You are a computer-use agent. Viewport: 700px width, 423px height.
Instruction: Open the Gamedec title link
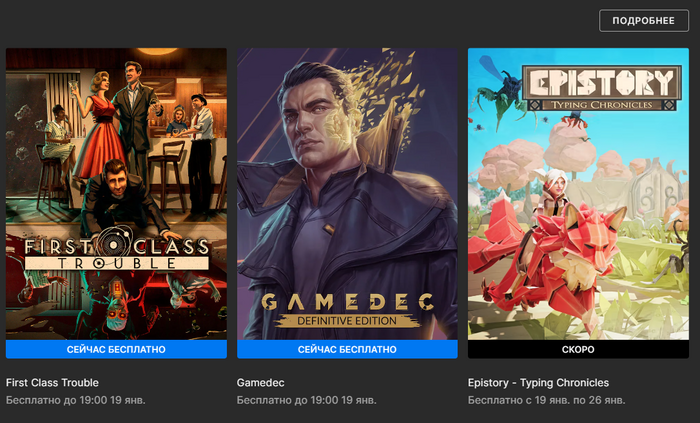260,382
